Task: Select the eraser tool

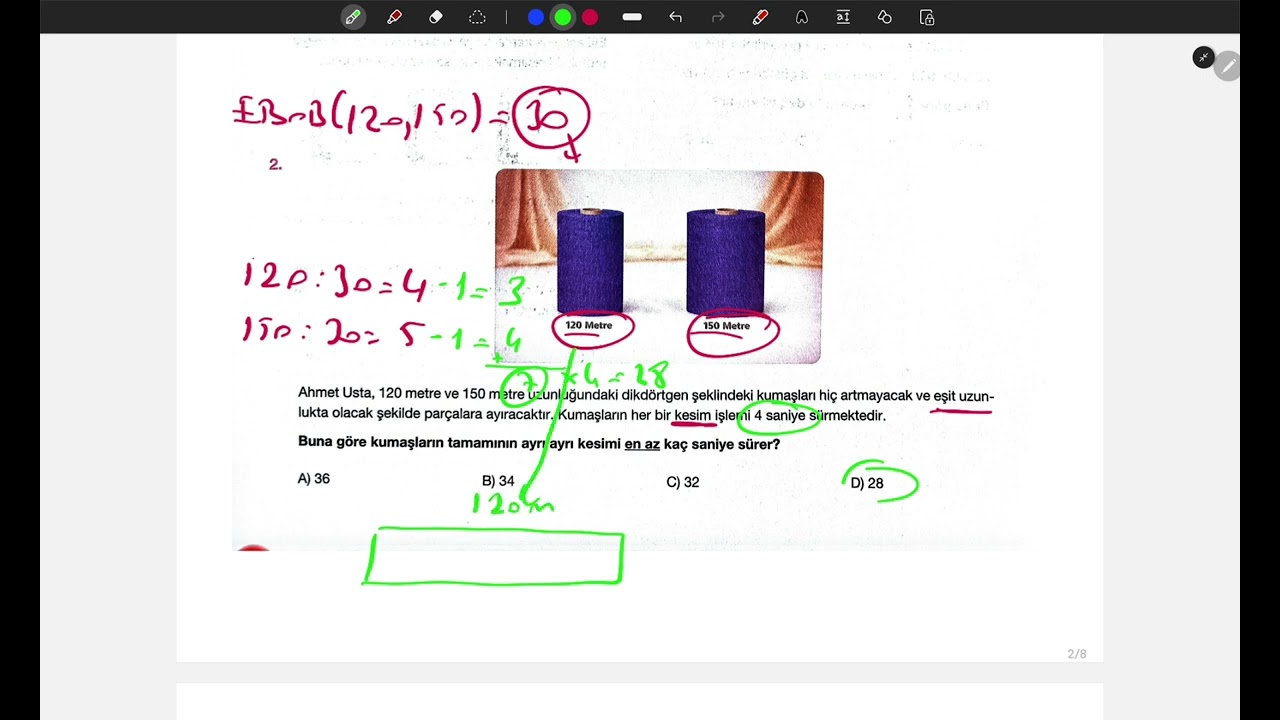Action: point(435,17)
